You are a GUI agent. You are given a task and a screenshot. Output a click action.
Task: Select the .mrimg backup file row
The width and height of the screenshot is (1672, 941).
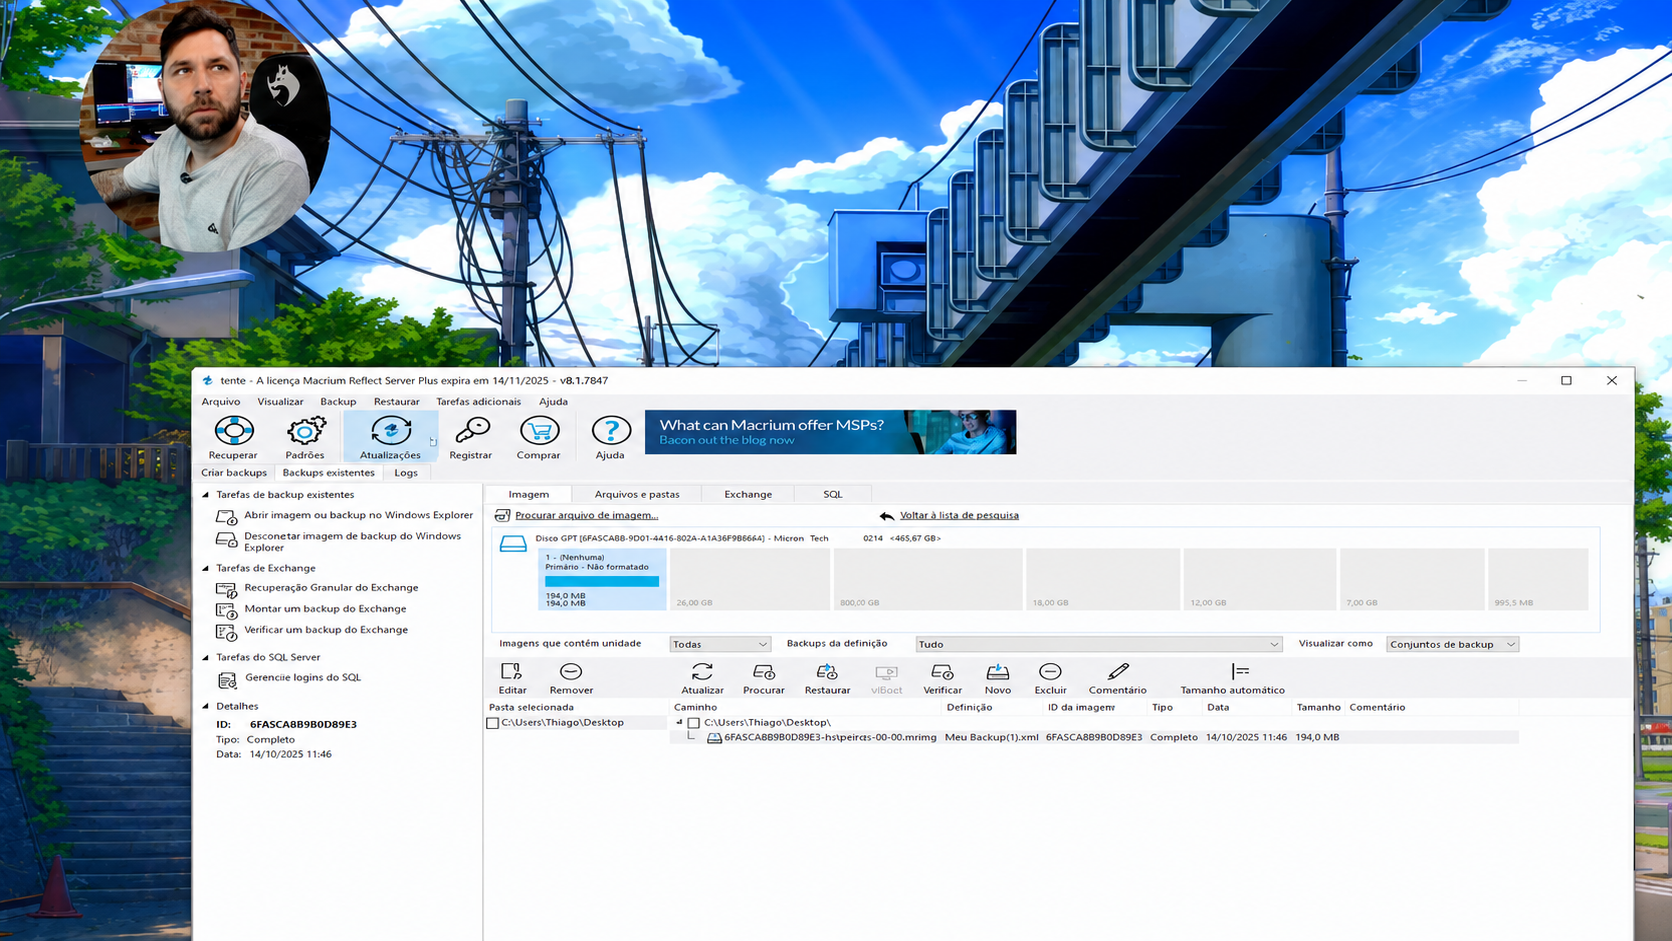tap(1094, 738)
